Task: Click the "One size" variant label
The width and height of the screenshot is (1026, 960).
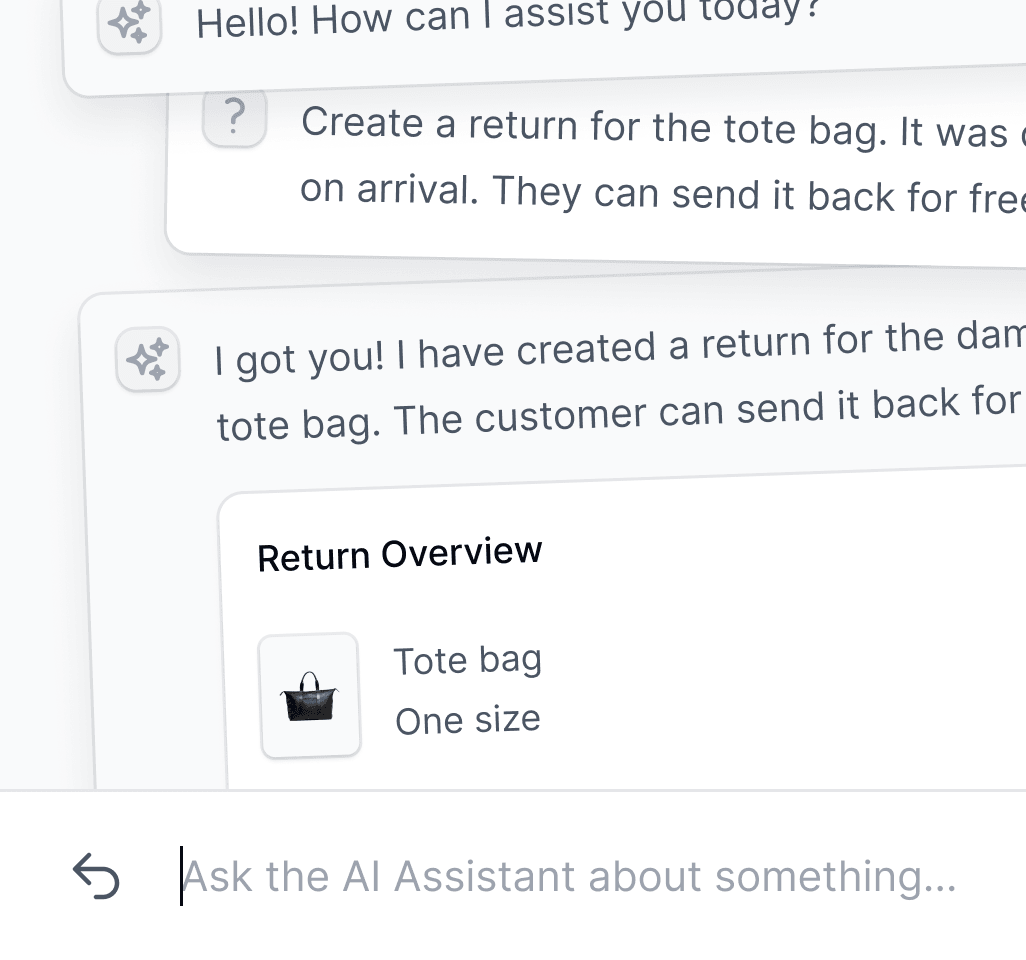Action: pyautogui.click(x=468, y=720)
